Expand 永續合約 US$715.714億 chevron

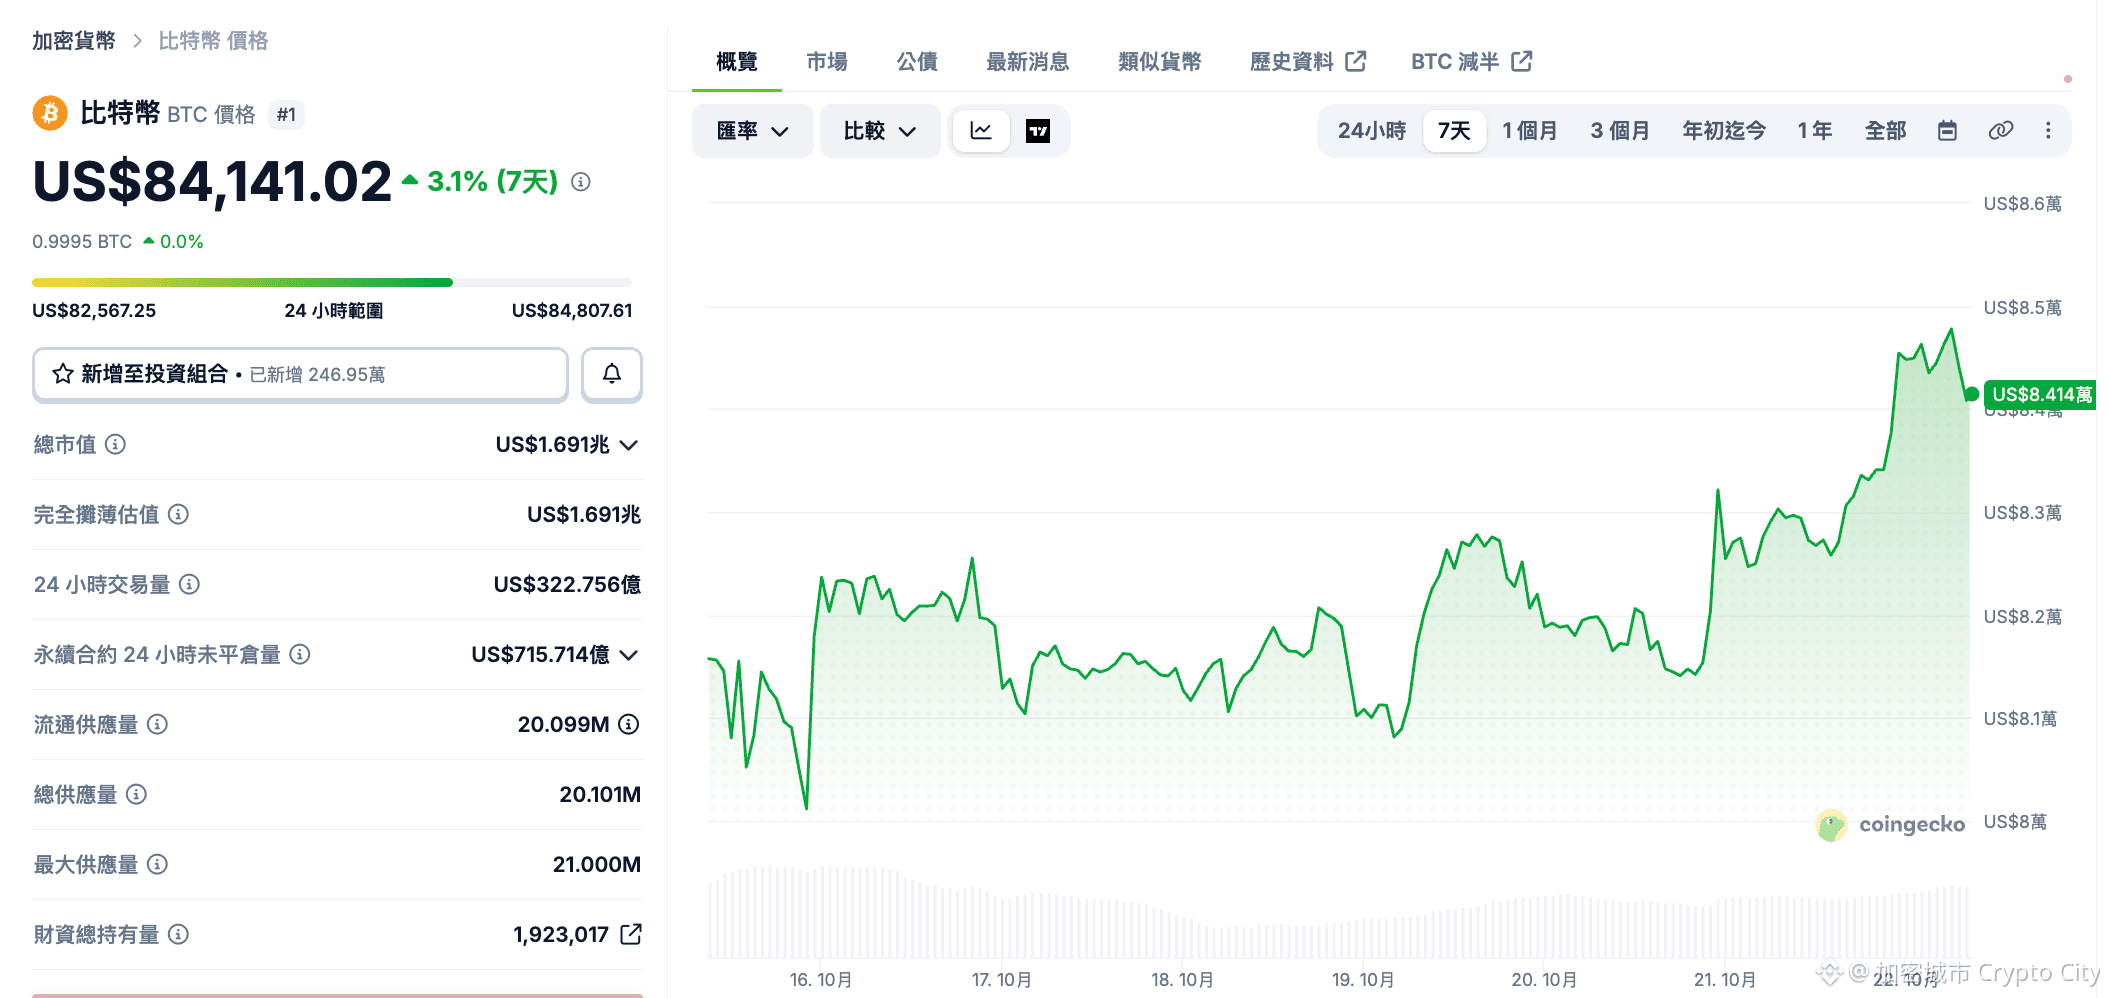(x=629, y=655)
